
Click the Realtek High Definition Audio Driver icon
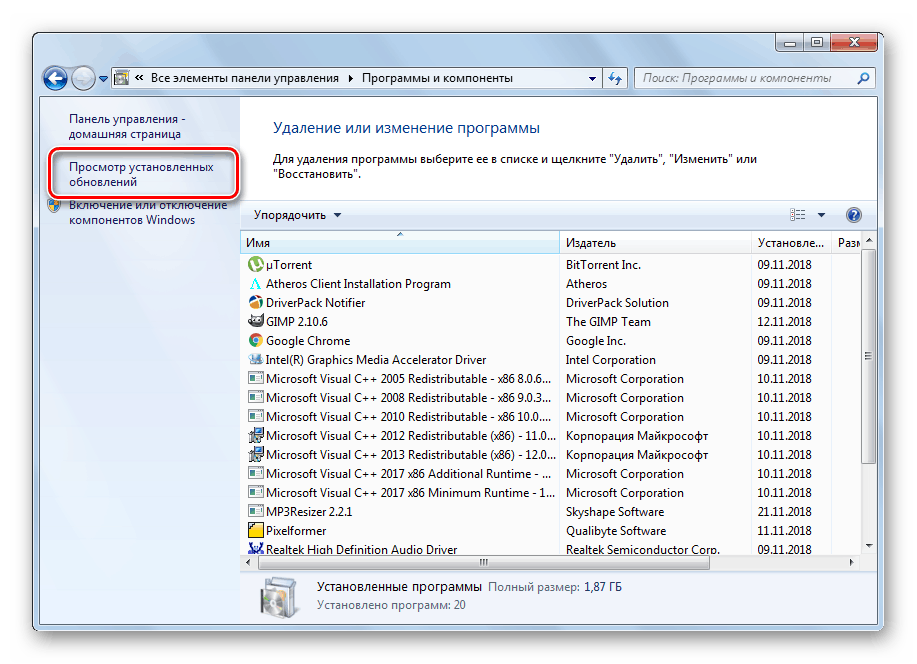(256, 548)
